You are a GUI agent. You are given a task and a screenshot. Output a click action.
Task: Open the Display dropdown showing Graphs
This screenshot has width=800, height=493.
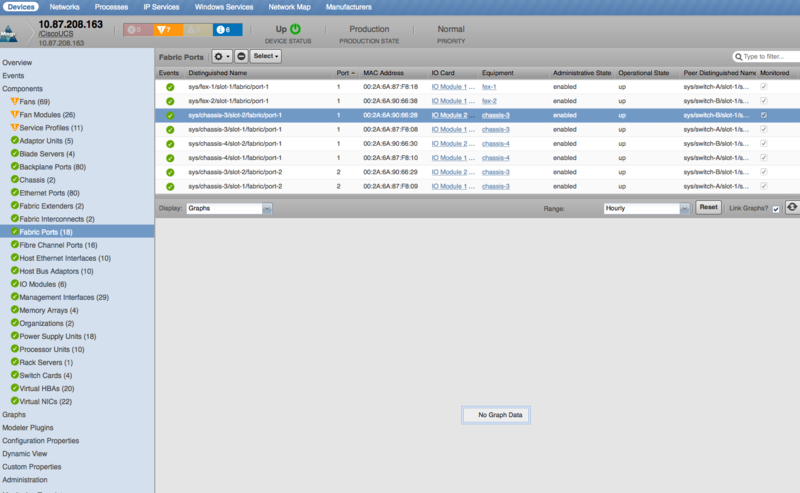click(229, 208)
